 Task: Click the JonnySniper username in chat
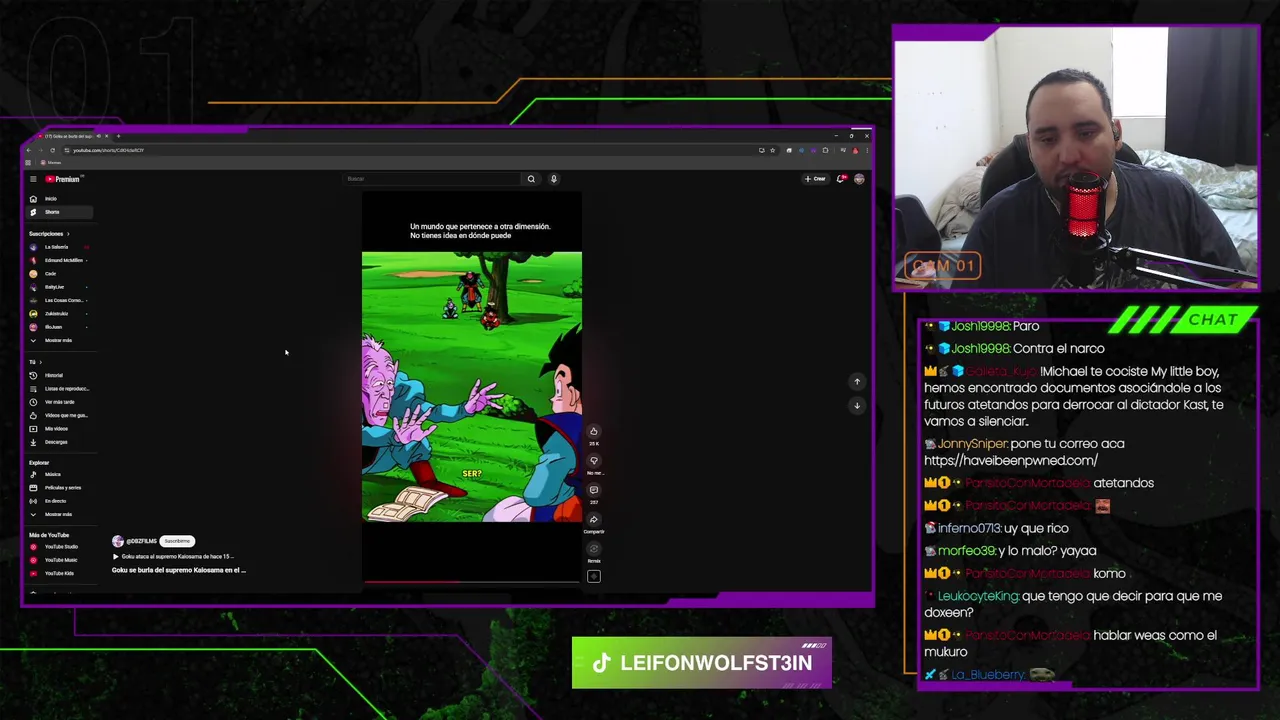coord(972,444)
